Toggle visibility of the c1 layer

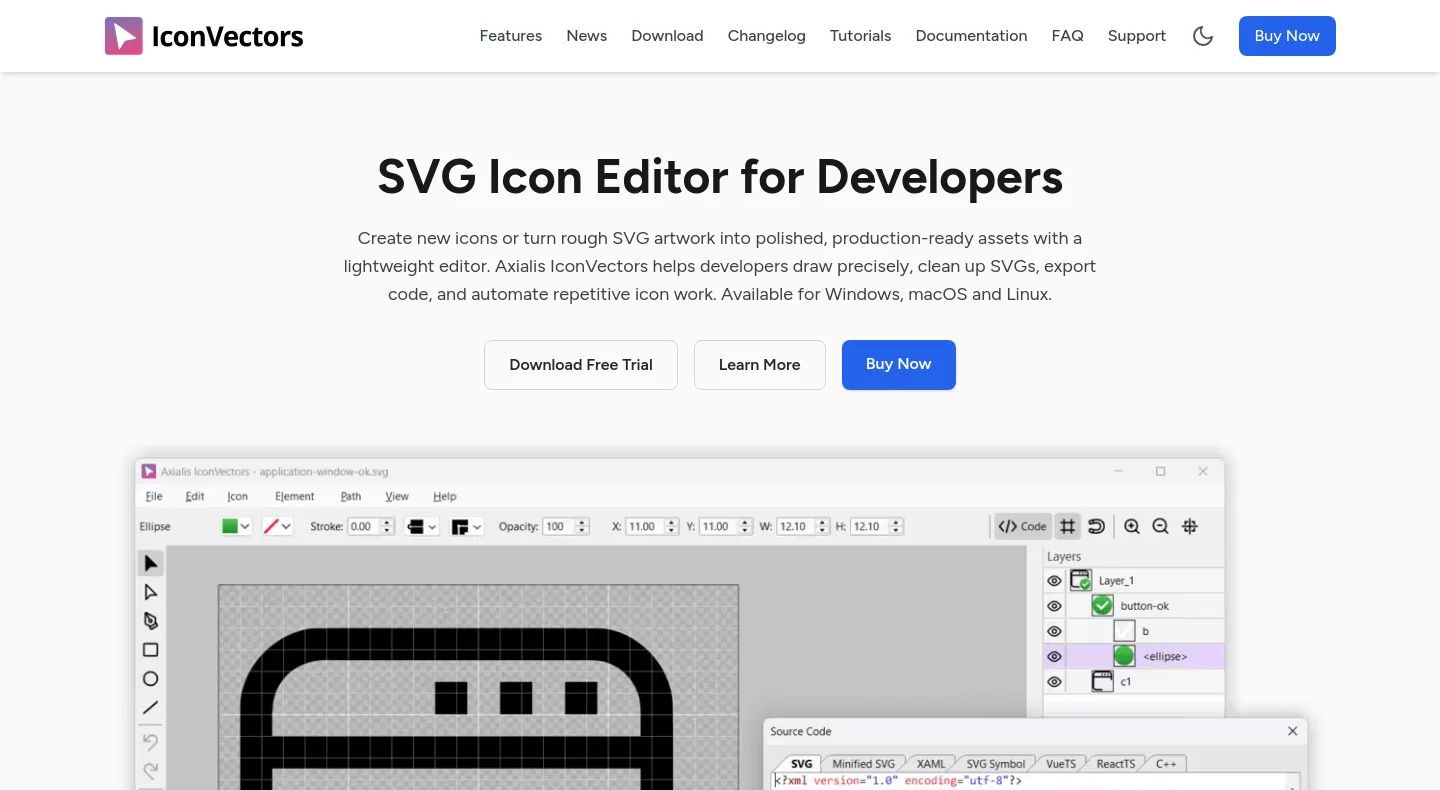tap(1054, 682)
